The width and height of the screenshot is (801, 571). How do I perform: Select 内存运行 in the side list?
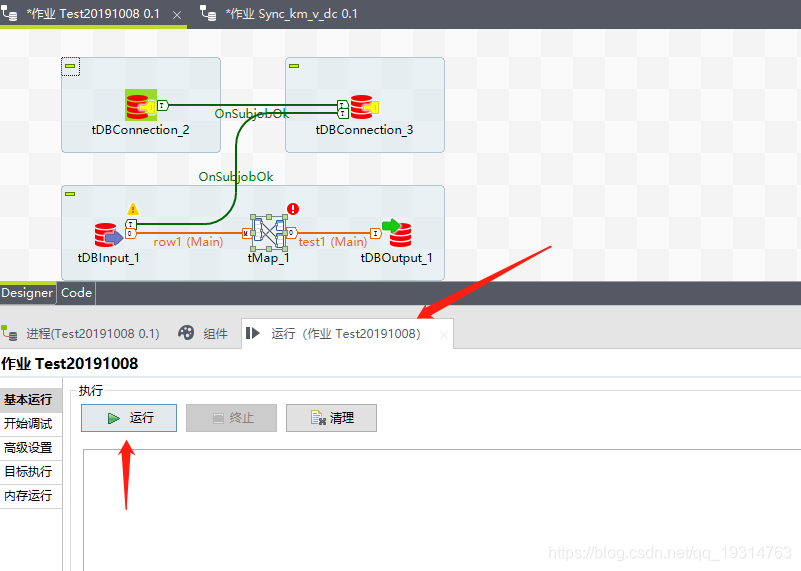point(31,496)
